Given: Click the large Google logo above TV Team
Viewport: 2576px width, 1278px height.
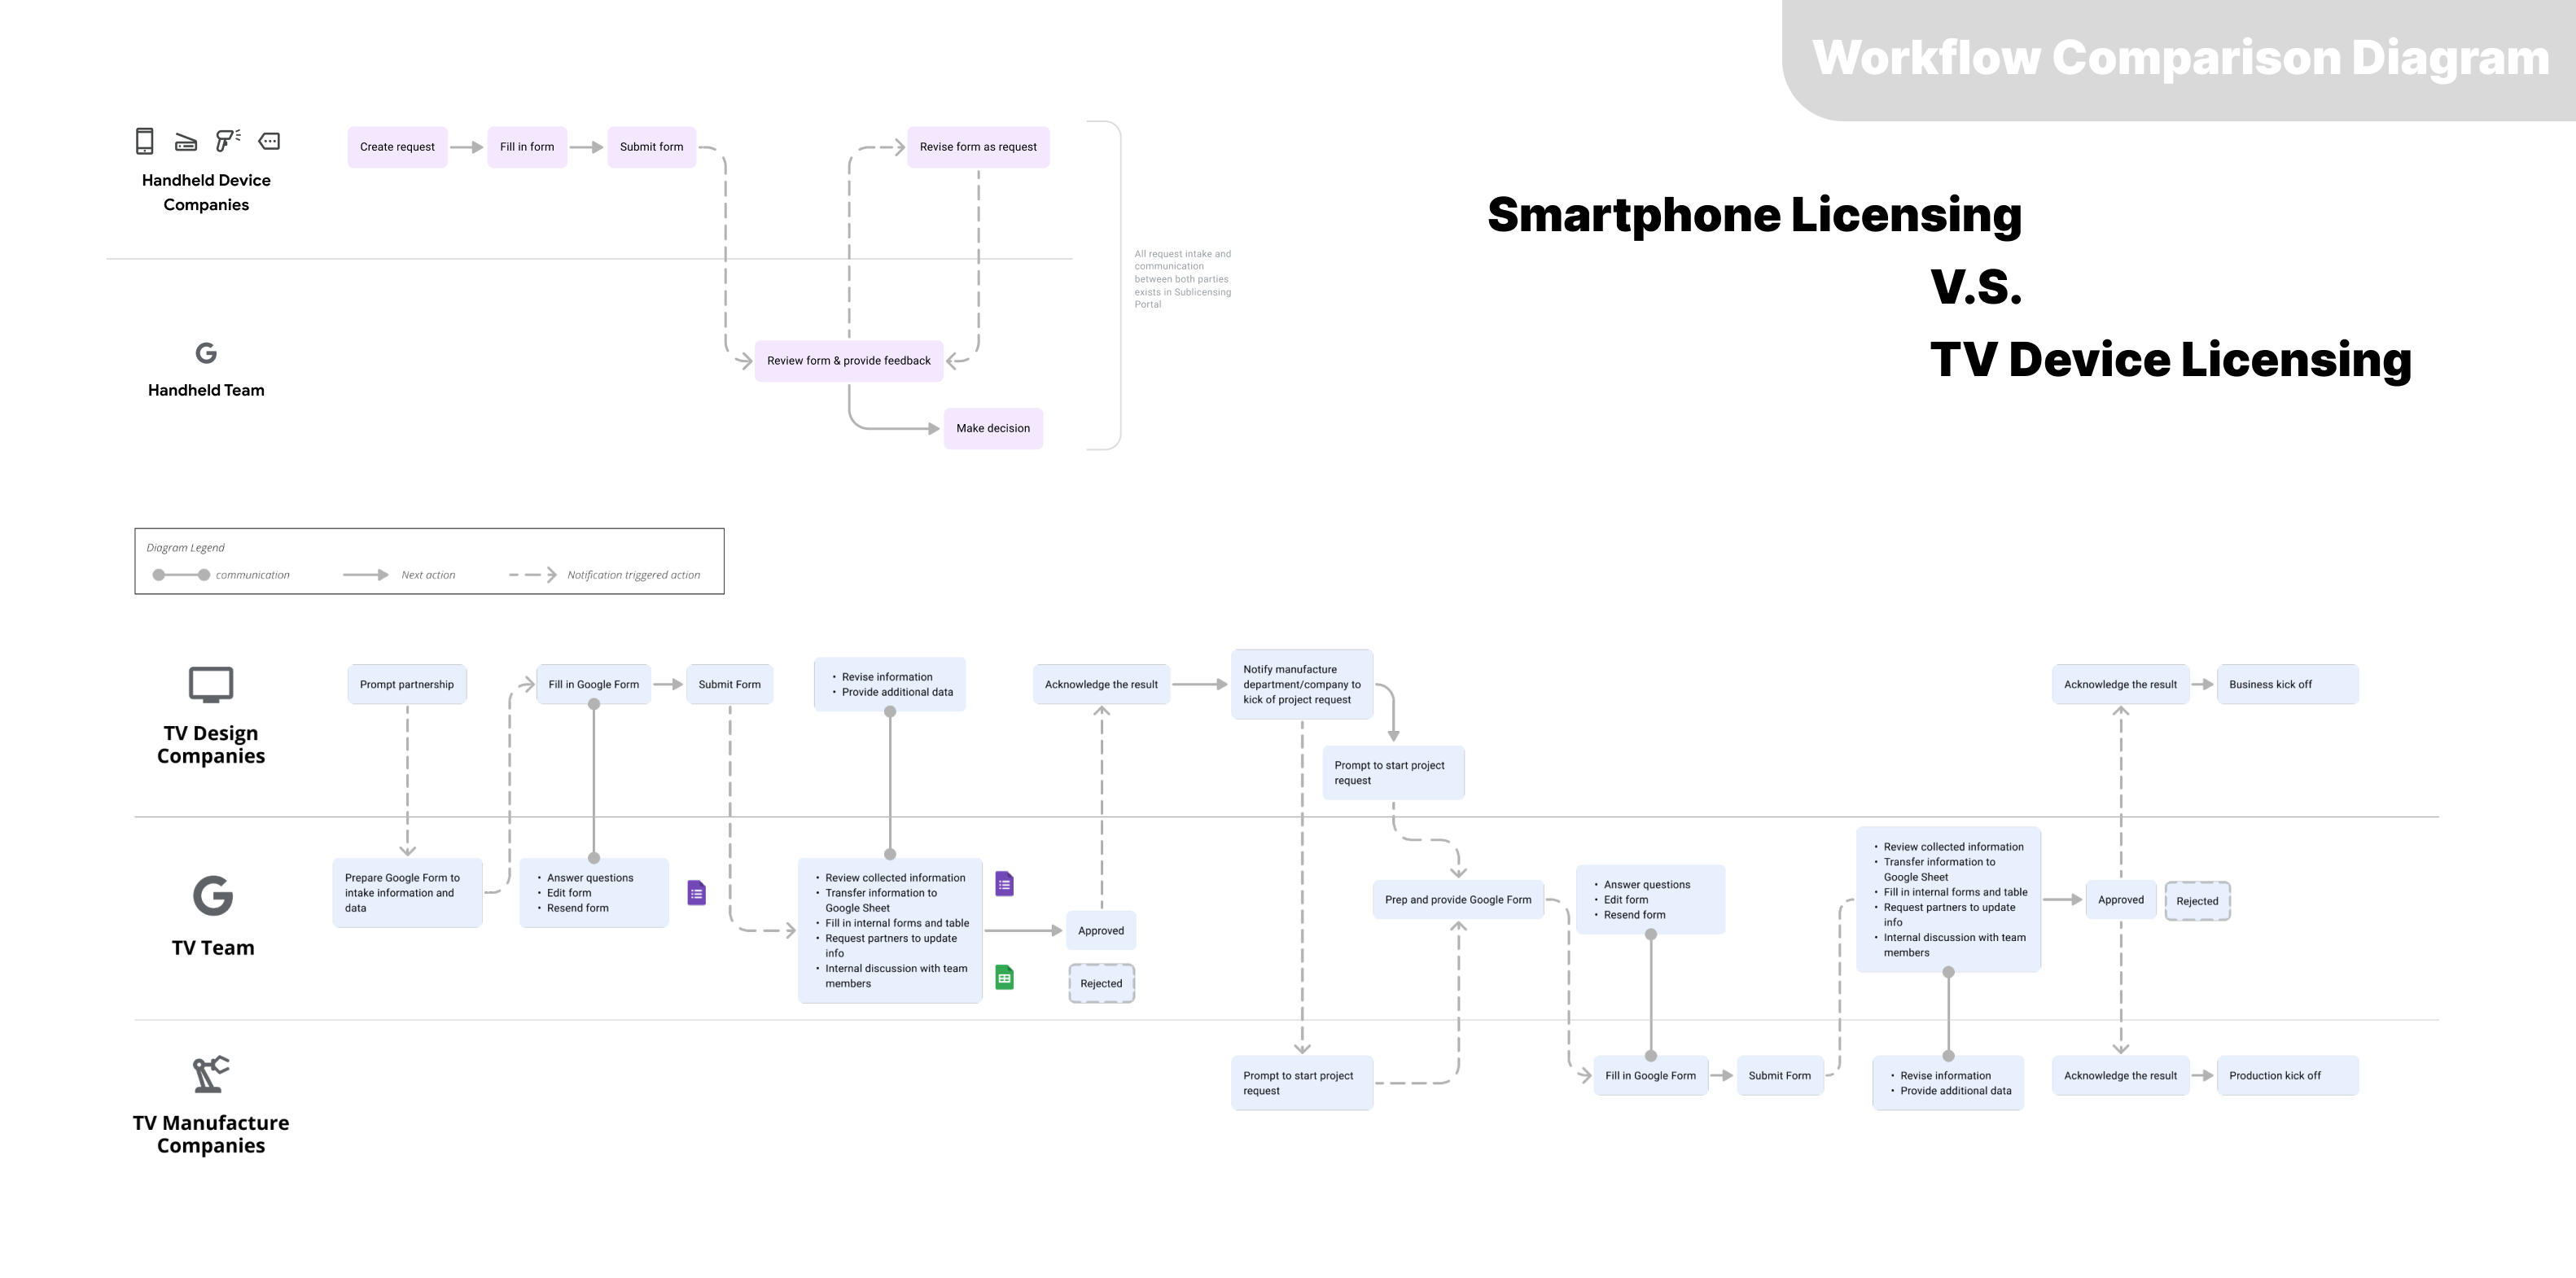Looking at the screenshot, I should tap(212, 896).
